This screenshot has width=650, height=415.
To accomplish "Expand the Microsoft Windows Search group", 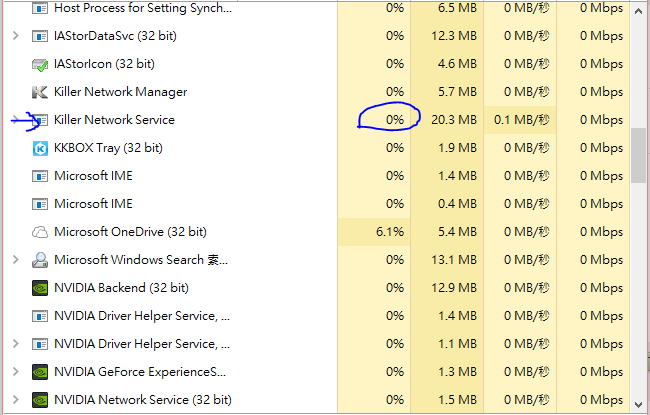I will coord(15,260).
